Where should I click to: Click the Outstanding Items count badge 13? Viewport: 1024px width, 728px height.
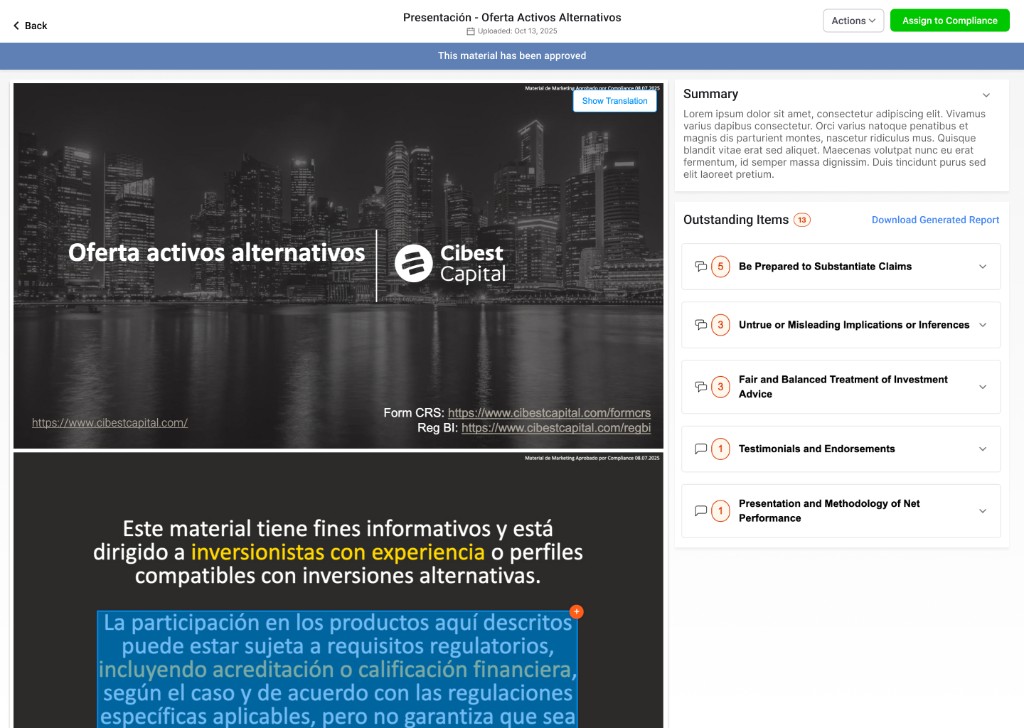[x=802, y=220]
